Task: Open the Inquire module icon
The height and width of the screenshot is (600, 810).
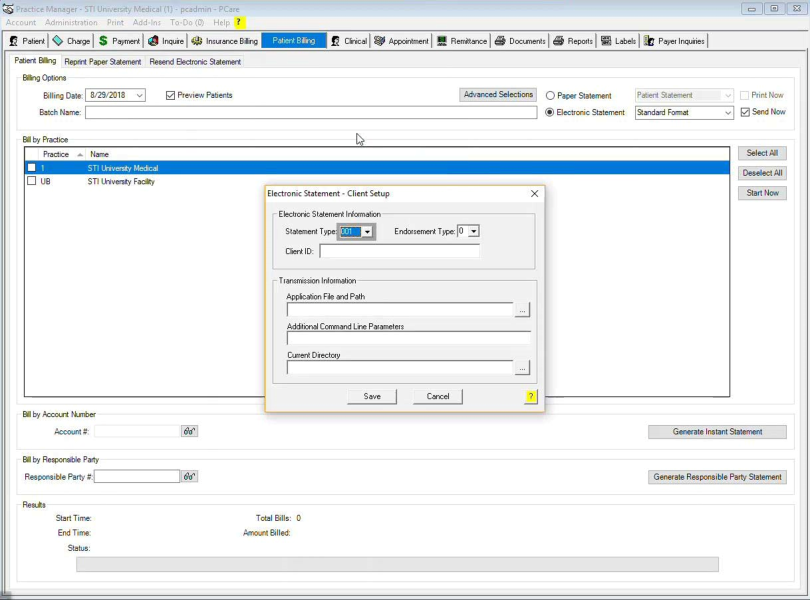Action: pos(166,41)
